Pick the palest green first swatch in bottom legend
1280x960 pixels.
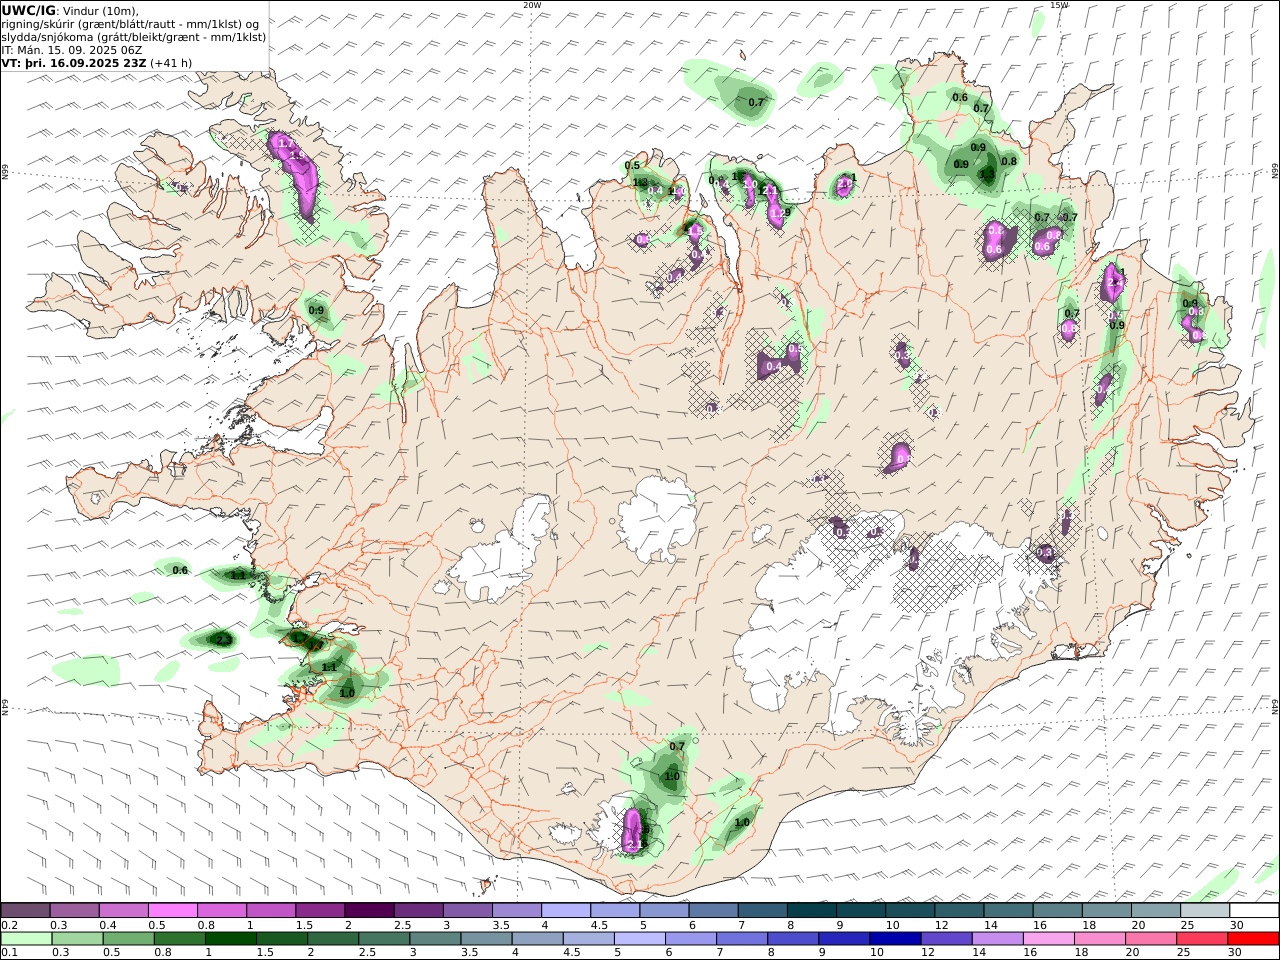point(26,939)
